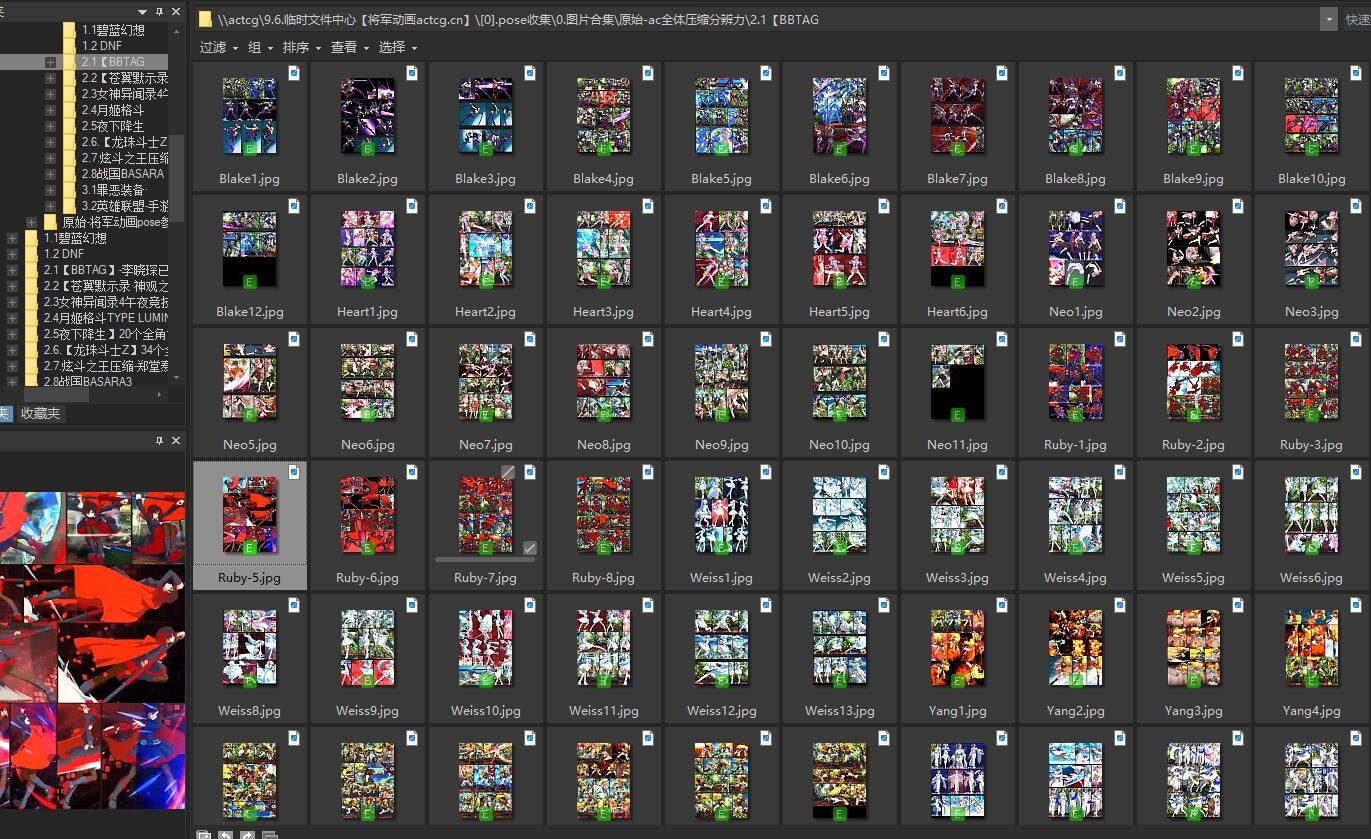The image size is (1371, 839).
Task: Click the file type icon on Ruby-2.jpg
Action: pos(1238,339)
